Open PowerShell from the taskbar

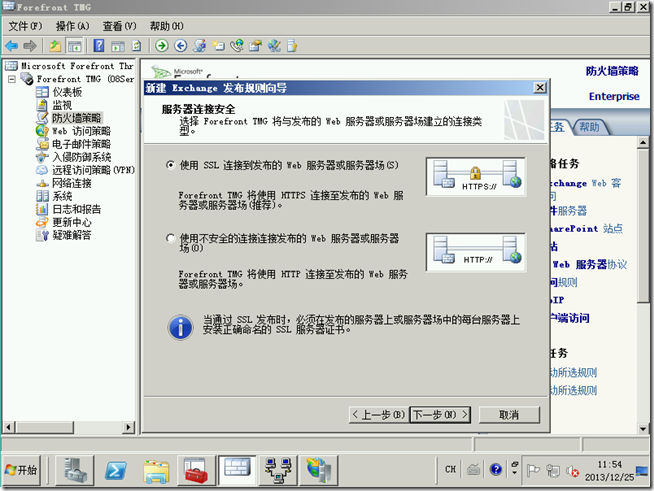[x=116, y=470]
